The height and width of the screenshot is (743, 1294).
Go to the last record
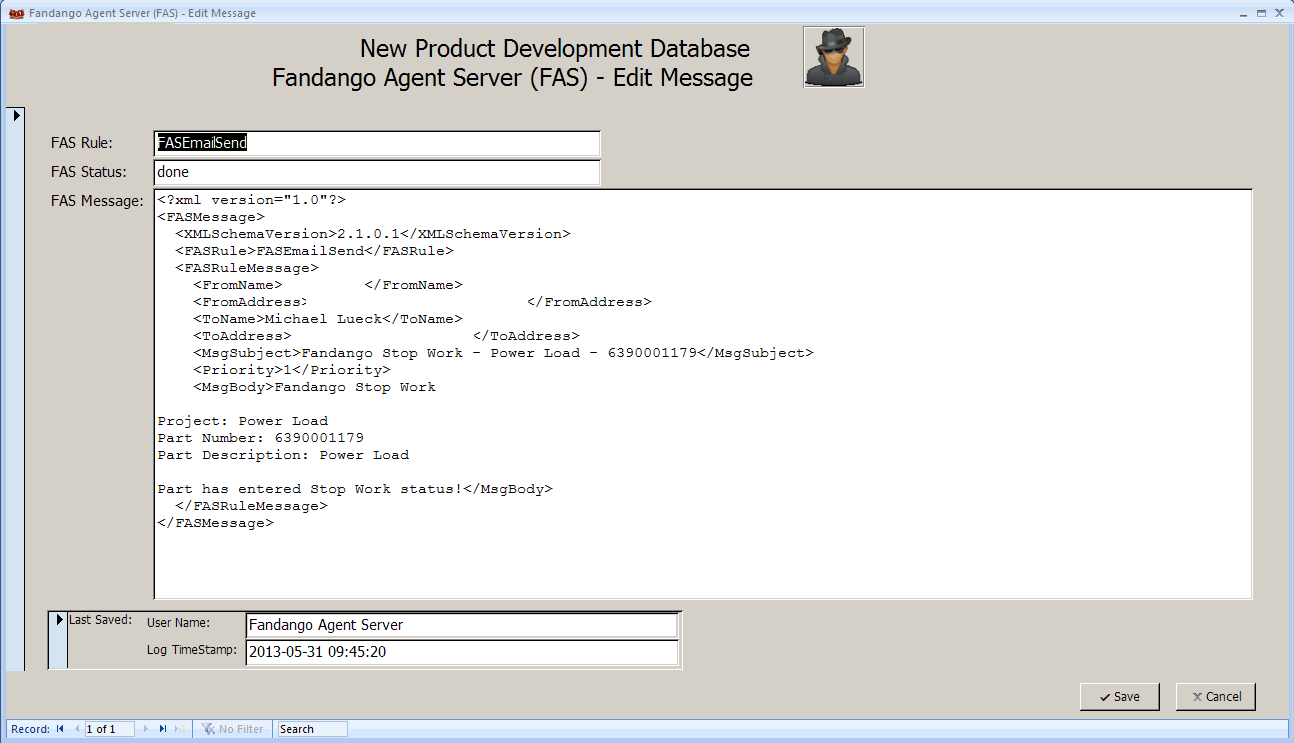coord(163,729)
